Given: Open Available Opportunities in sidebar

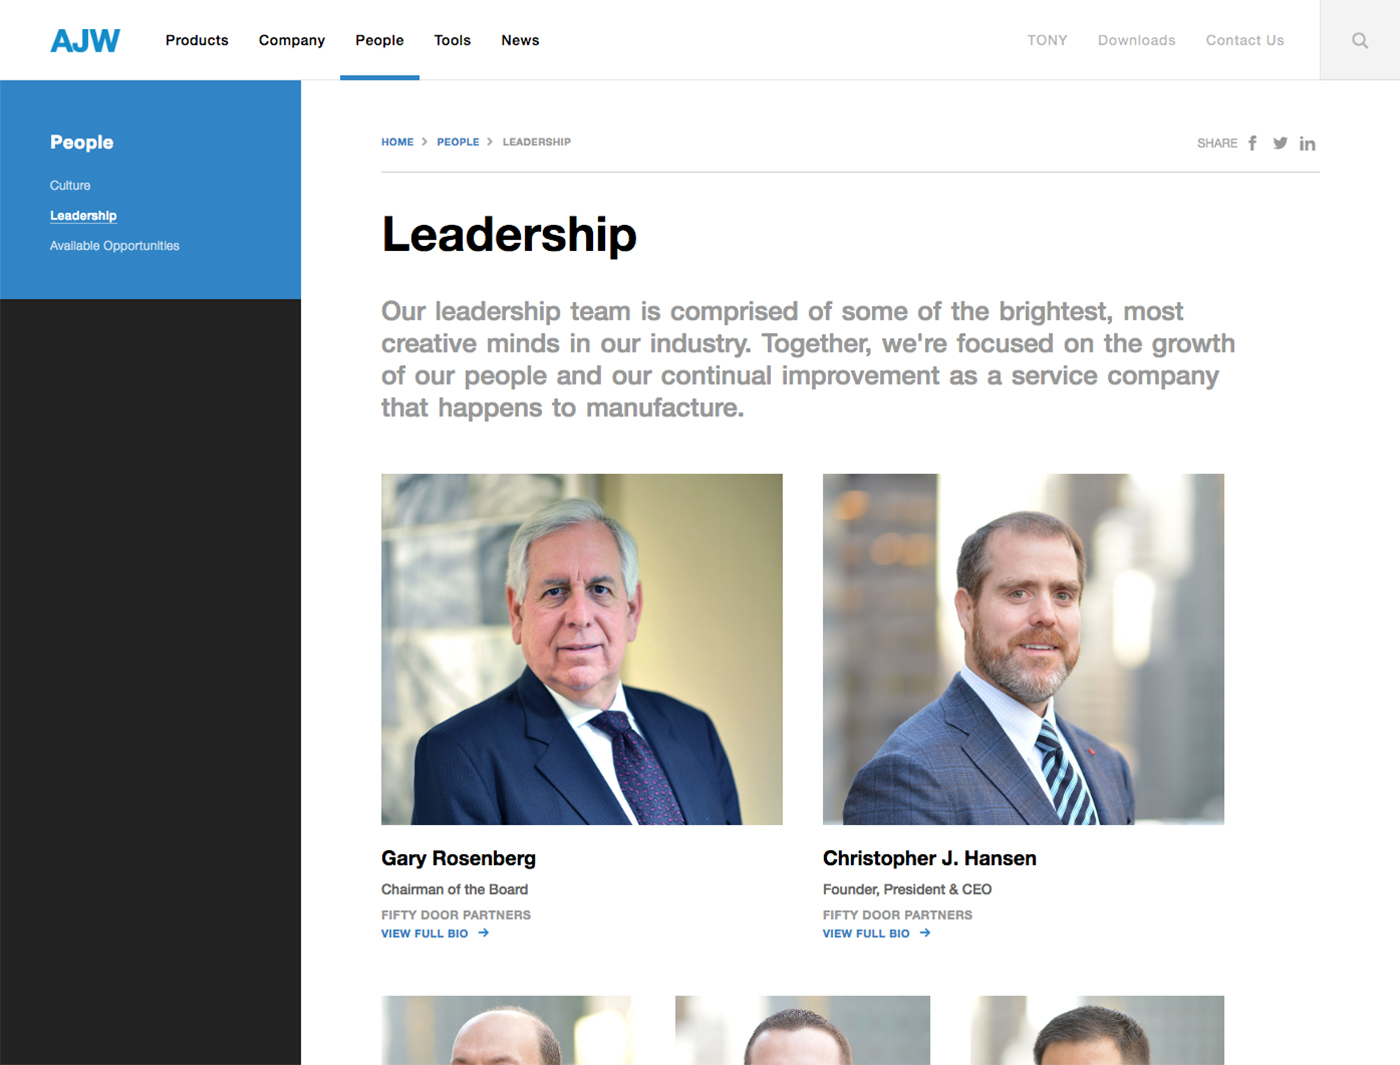Looking at the screenshot, I should 115,245.
